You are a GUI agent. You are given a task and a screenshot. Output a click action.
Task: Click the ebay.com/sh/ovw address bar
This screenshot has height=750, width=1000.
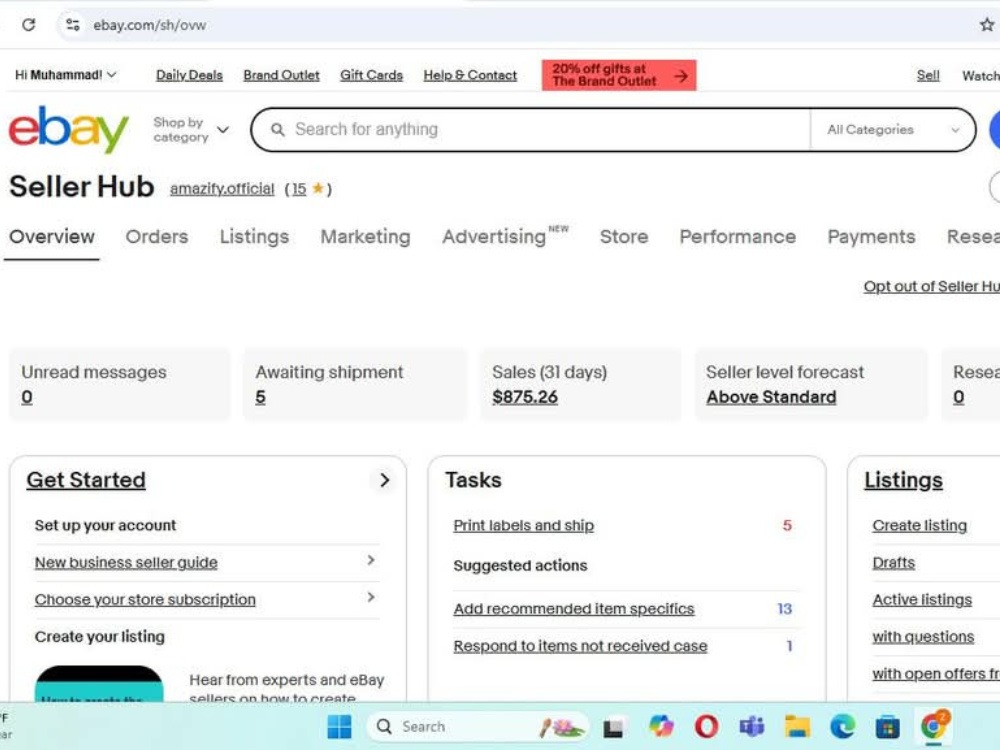(149, 26)
